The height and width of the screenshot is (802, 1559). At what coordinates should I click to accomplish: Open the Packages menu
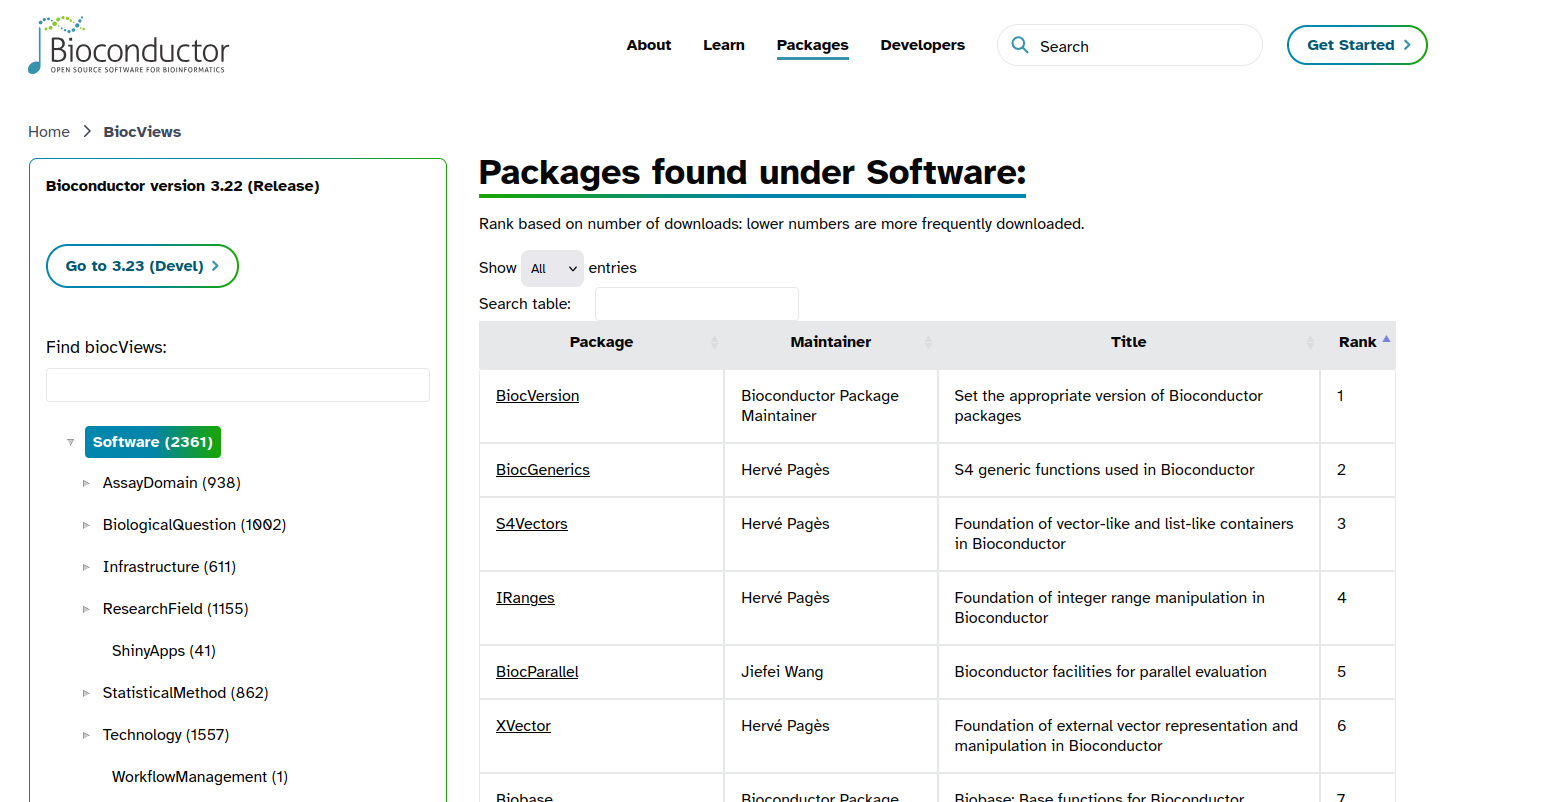click(x=812, y=45)
